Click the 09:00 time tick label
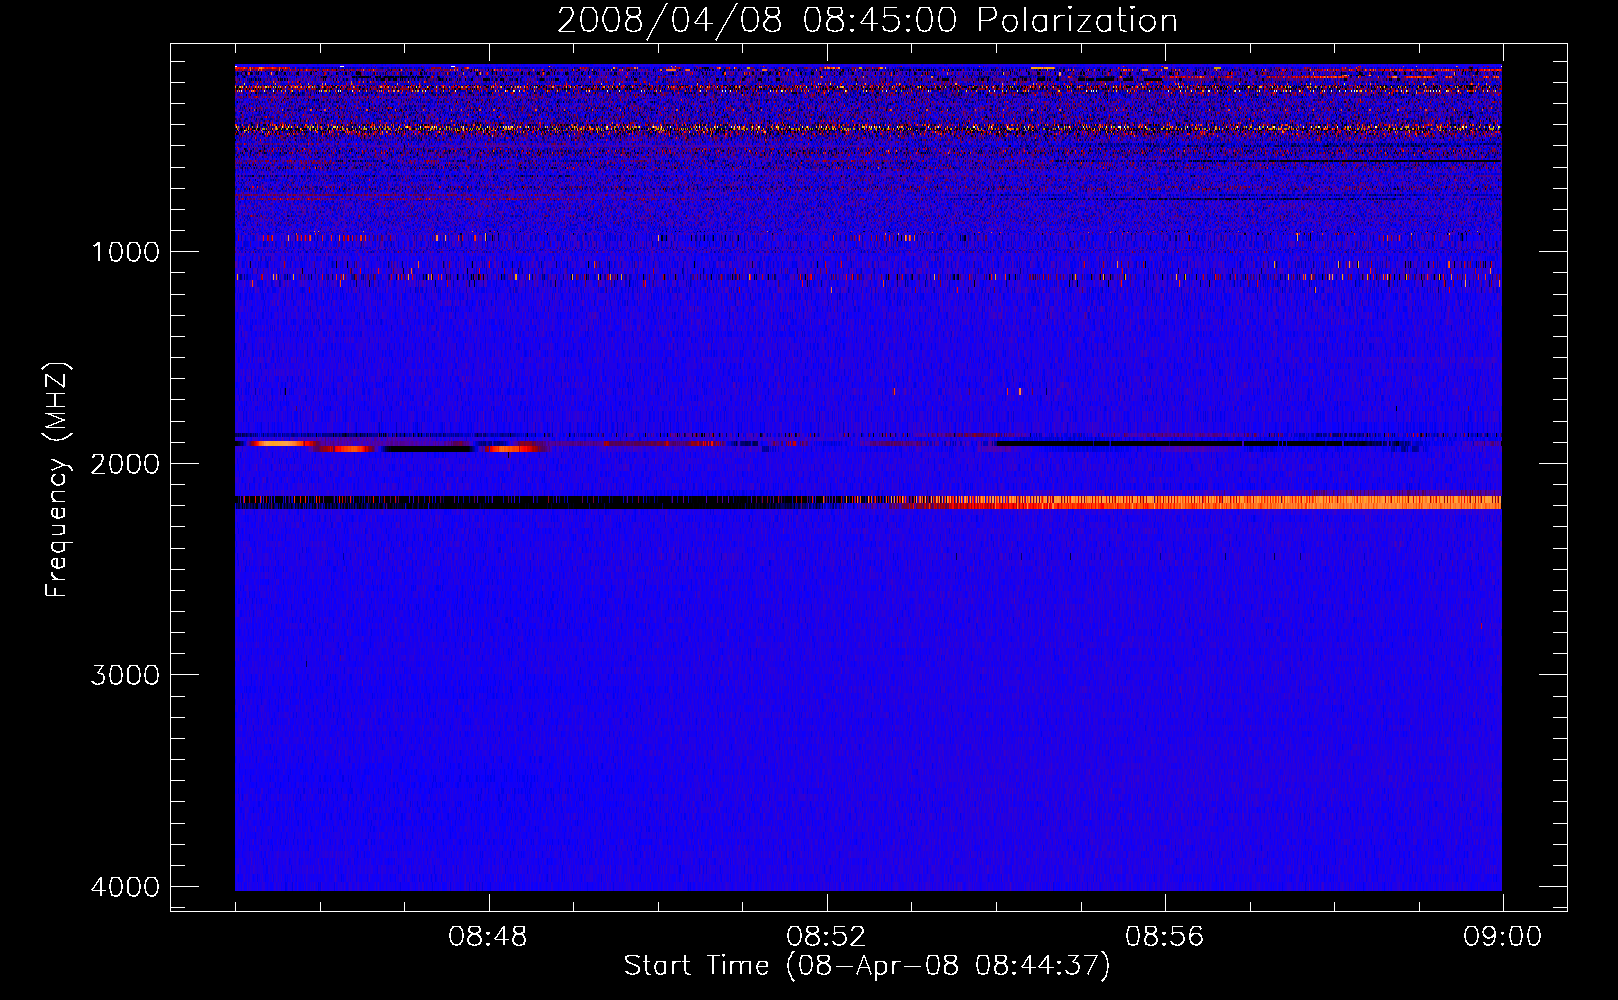 pyautogui.click(x=1502, y=937)
